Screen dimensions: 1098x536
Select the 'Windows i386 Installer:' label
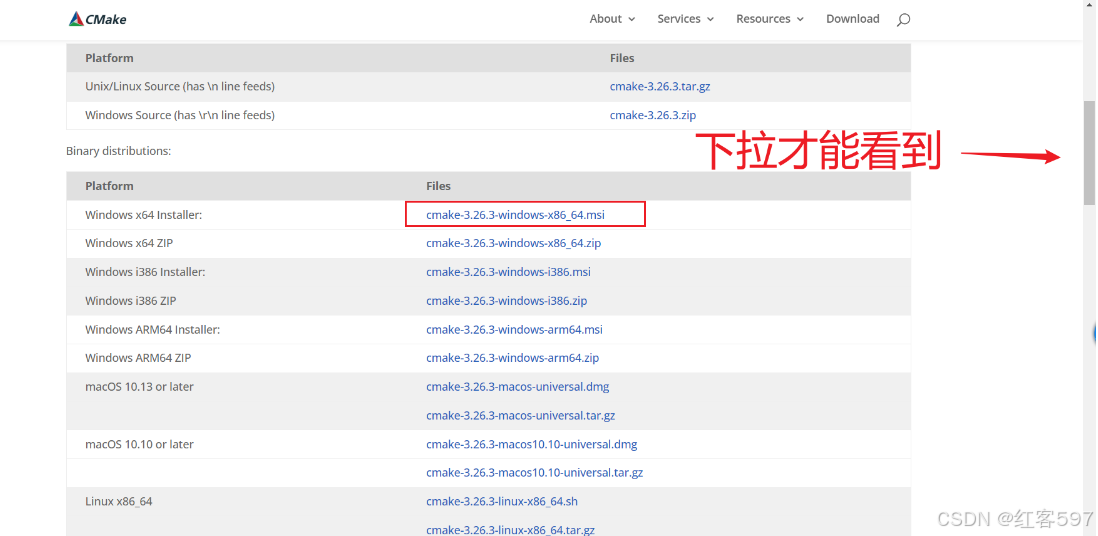[145, 272]
